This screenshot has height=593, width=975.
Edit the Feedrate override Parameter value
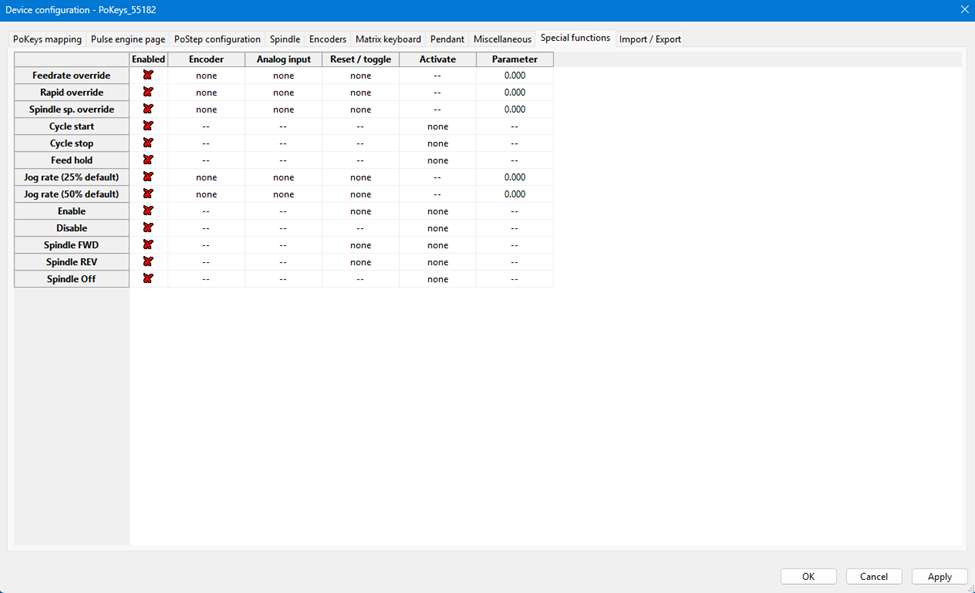point(514,76)
